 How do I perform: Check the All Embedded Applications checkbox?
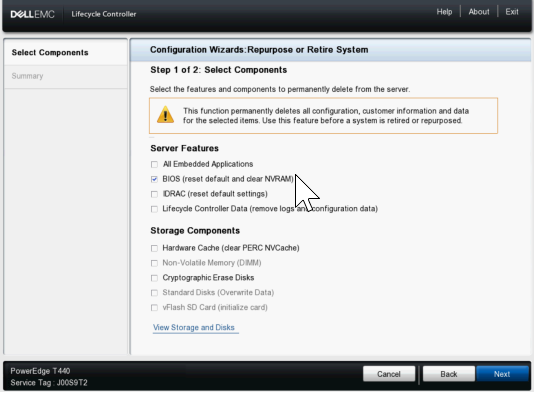coord(154,164)
